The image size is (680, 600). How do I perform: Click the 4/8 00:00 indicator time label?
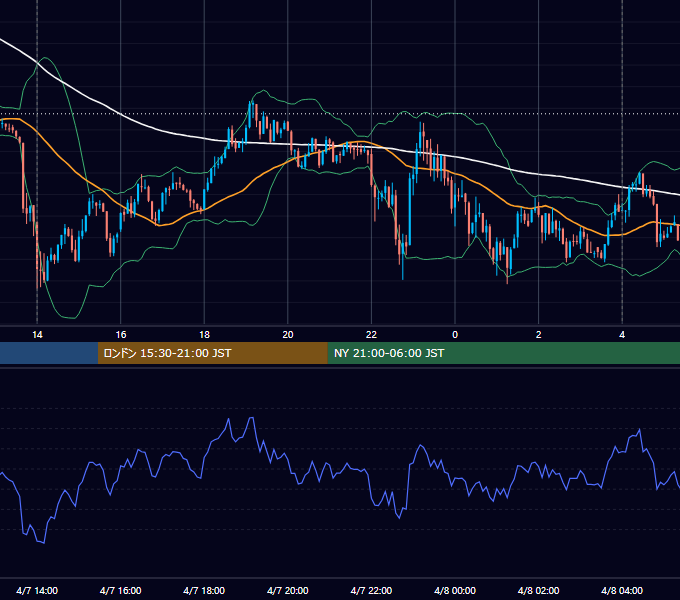tap(455, 590)
